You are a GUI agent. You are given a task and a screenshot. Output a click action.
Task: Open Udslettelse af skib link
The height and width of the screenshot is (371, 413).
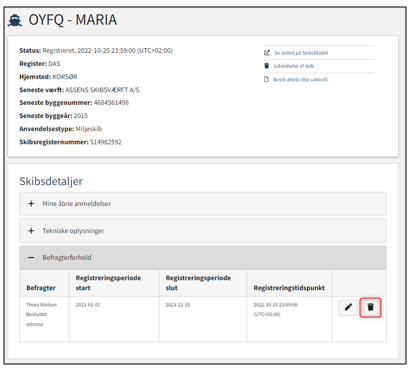[x=294, y=66]
